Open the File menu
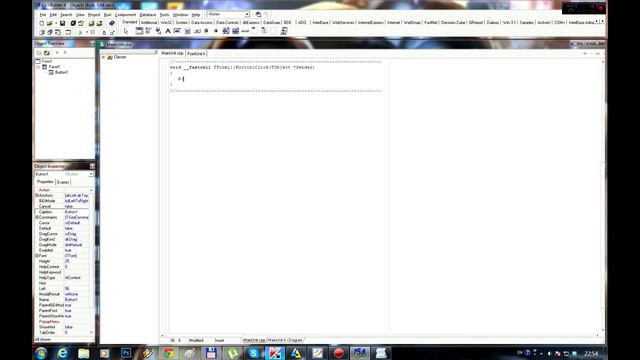640x360 pixels. [42, 15]
